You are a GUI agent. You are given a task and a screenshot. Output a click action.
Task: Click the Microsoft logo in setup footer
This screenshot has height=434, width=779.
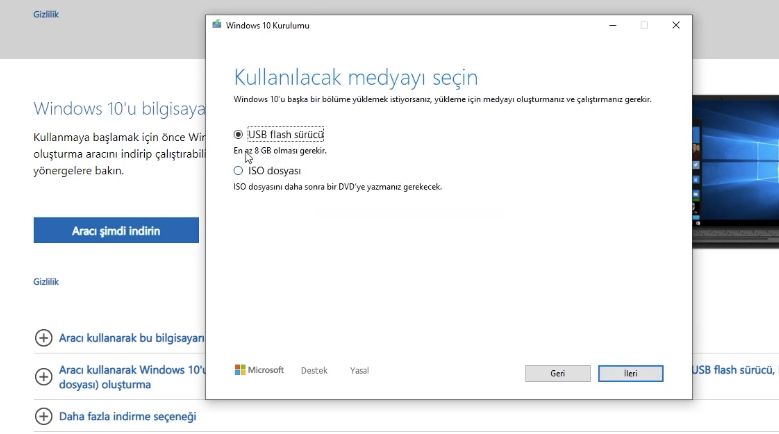[x=259, y=370]
